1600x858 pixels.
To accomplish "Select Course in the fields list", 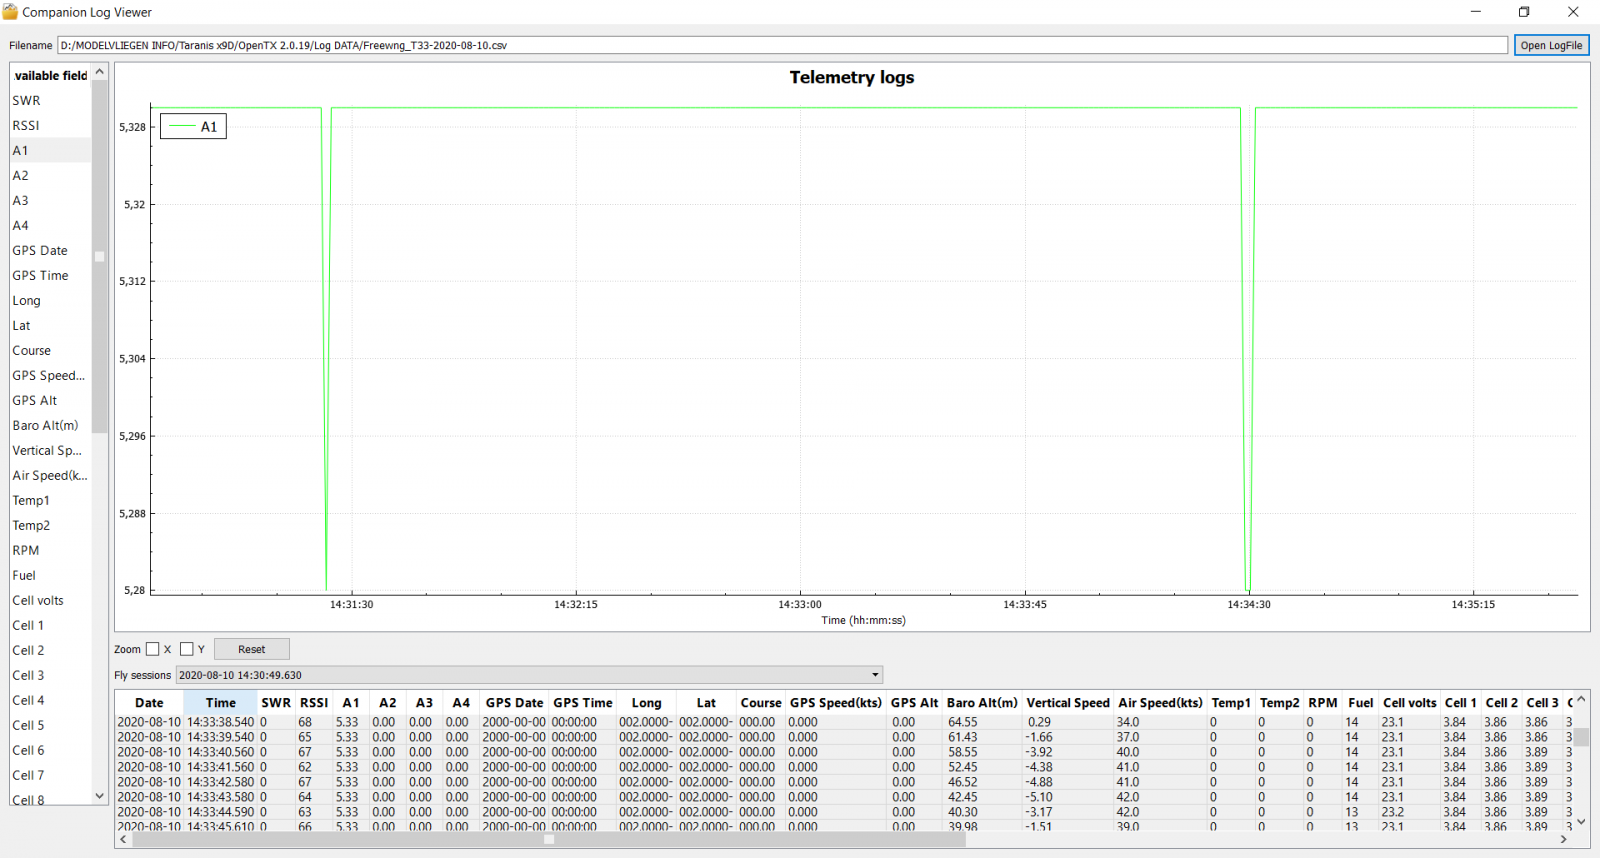I will click(x=50, y=350).
